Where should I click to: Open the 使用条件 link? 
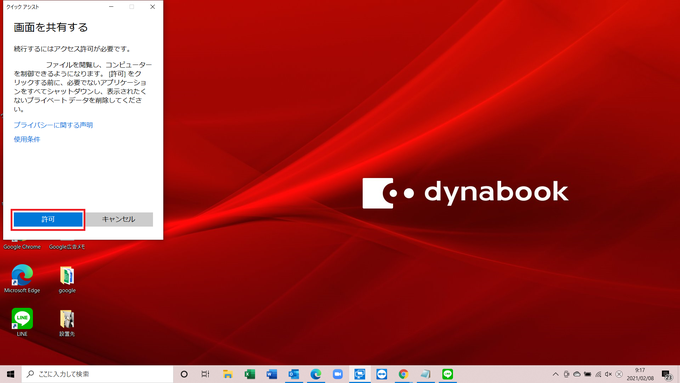pos(27,139)
